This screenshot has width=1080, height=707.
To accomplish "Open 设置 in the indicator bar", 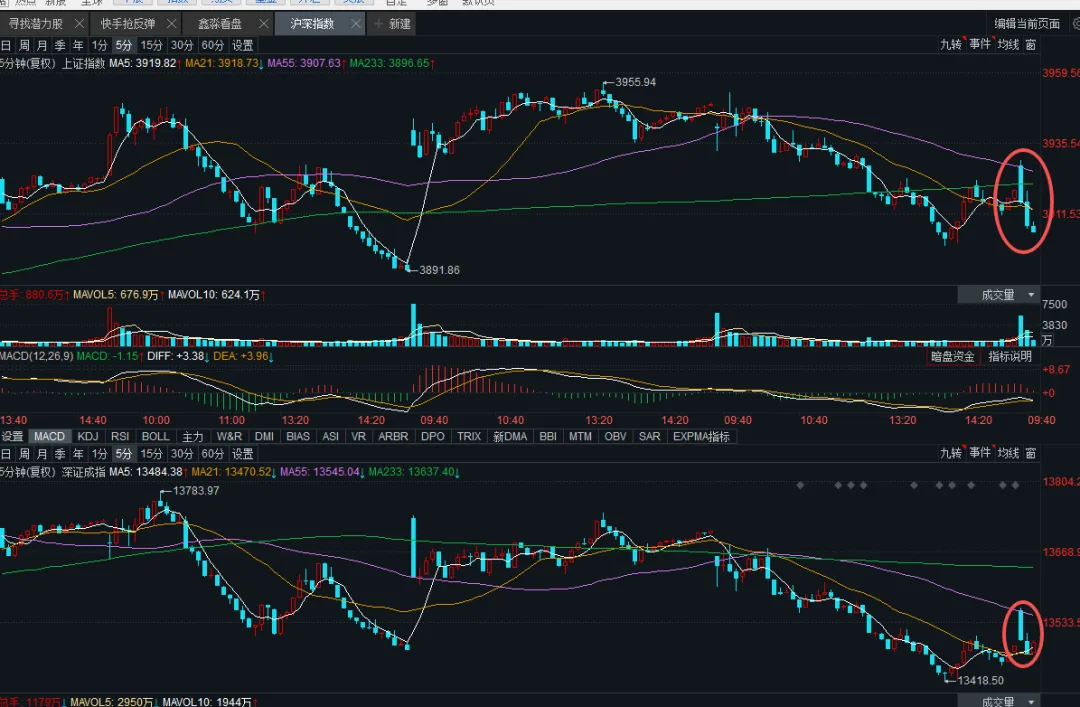I will pyautogui.click(x=12, y=437).
